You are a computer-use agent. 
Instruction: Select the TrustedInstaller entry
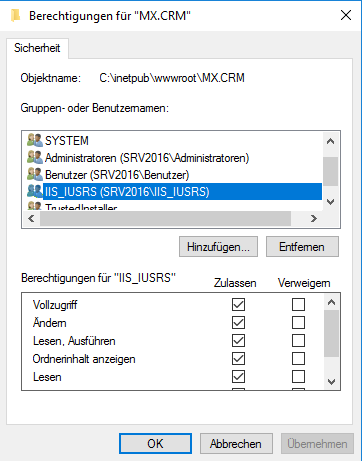(81, 207)
